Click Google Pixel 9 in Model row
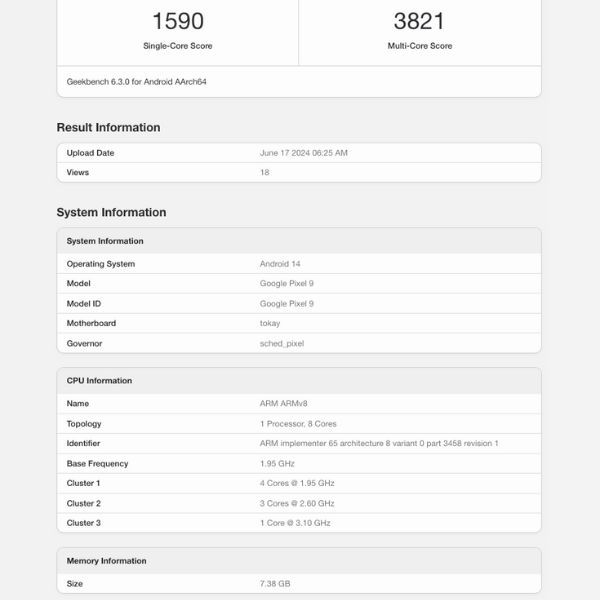 [x=287, y=284]
